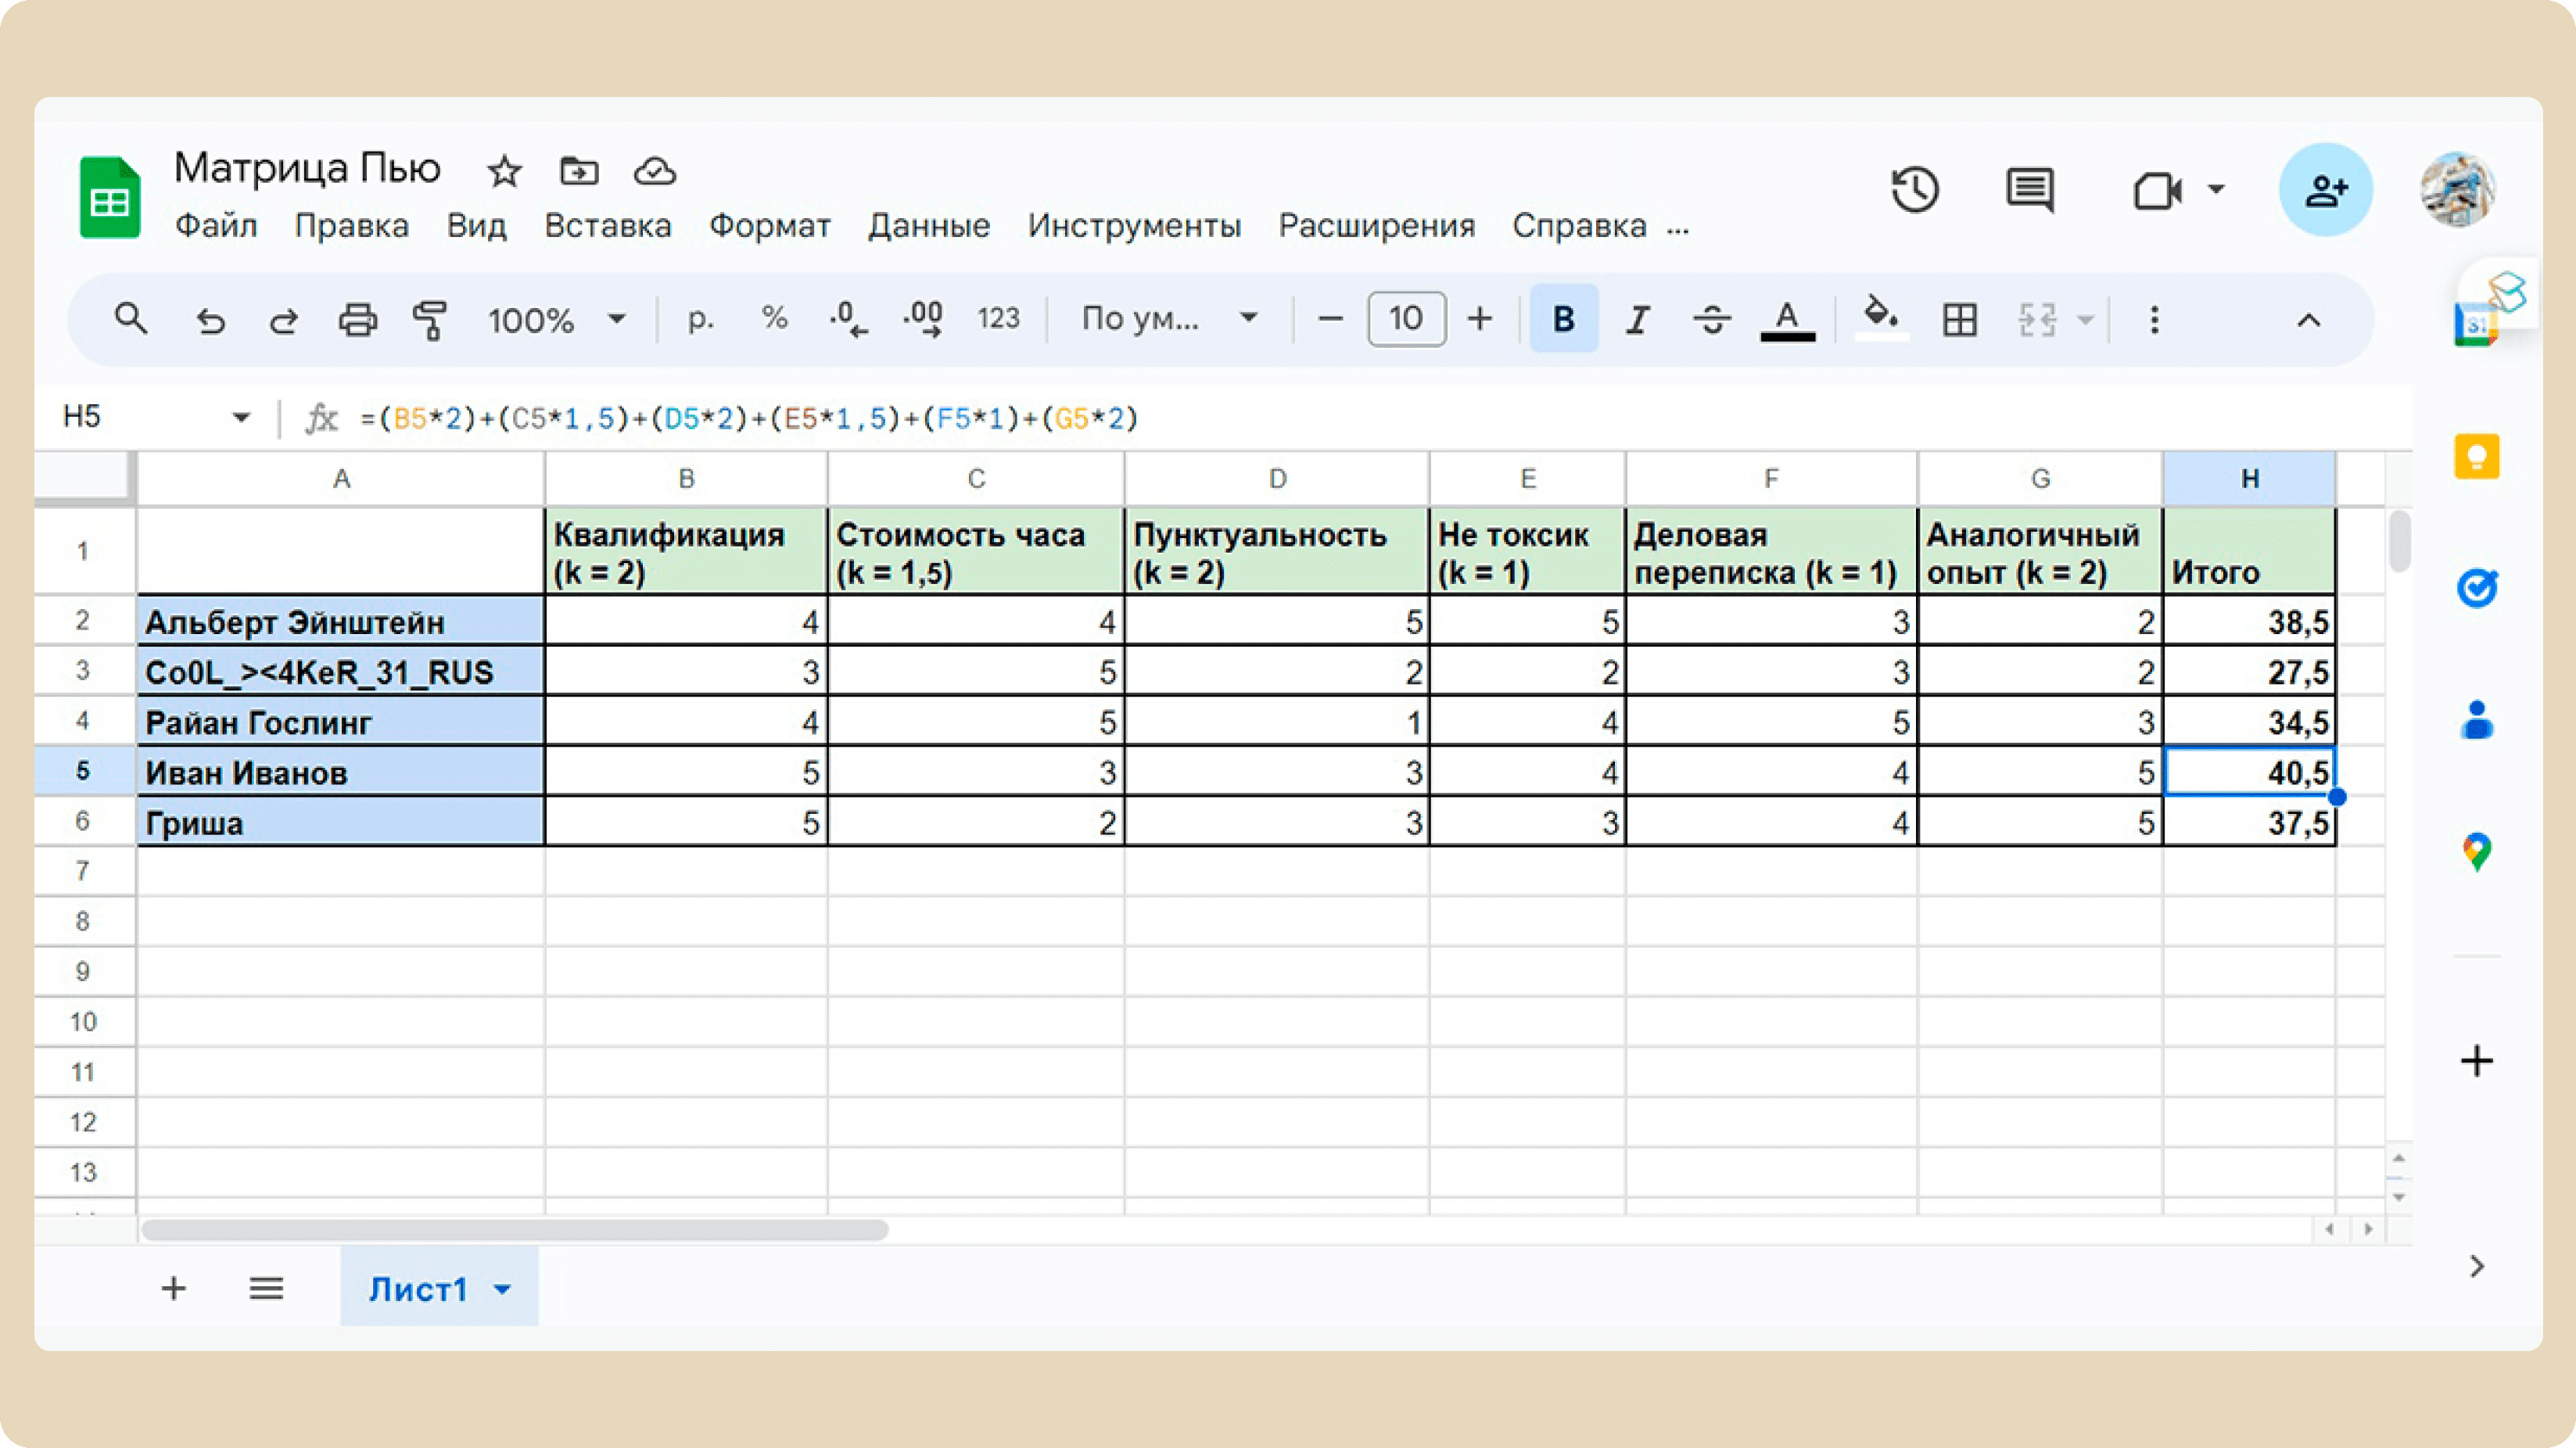Open the comments panel icon
Image resolution: width=2576 pixels, height=1448 pixels.
pyautogui.click(x=2030, y=190)
